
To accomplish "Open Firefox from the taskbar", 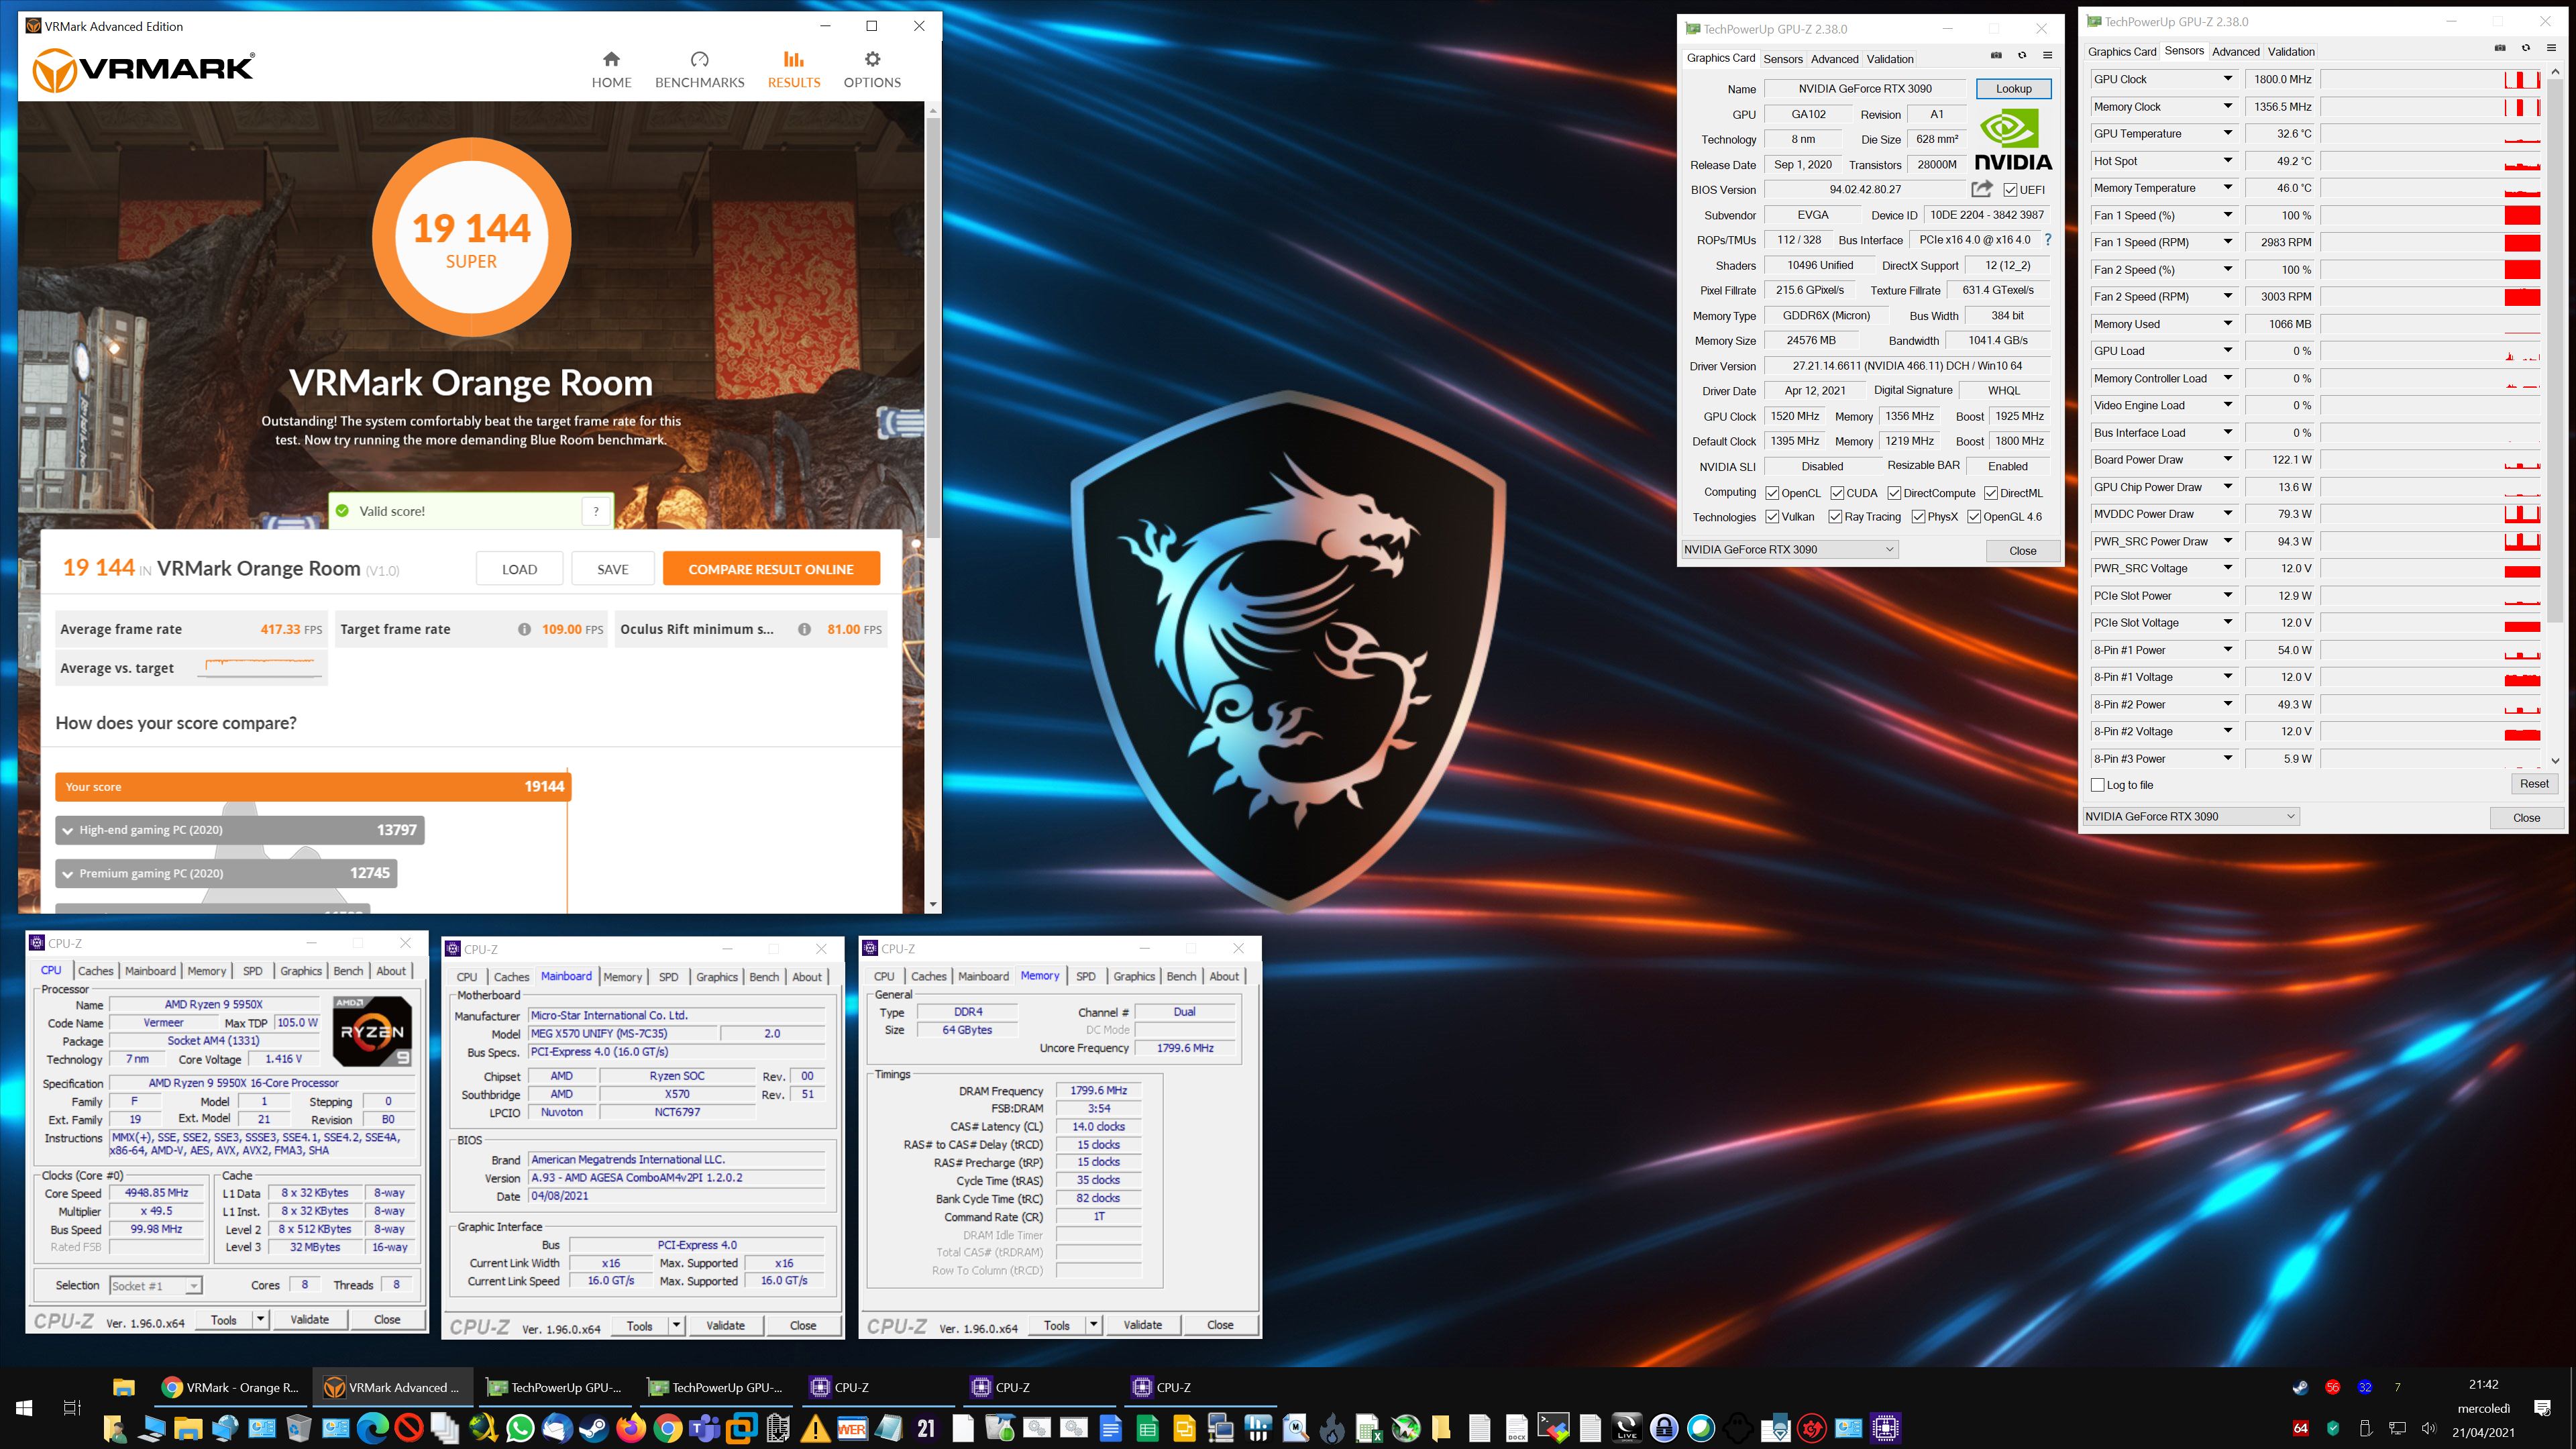I will [x=631, y=1428].
